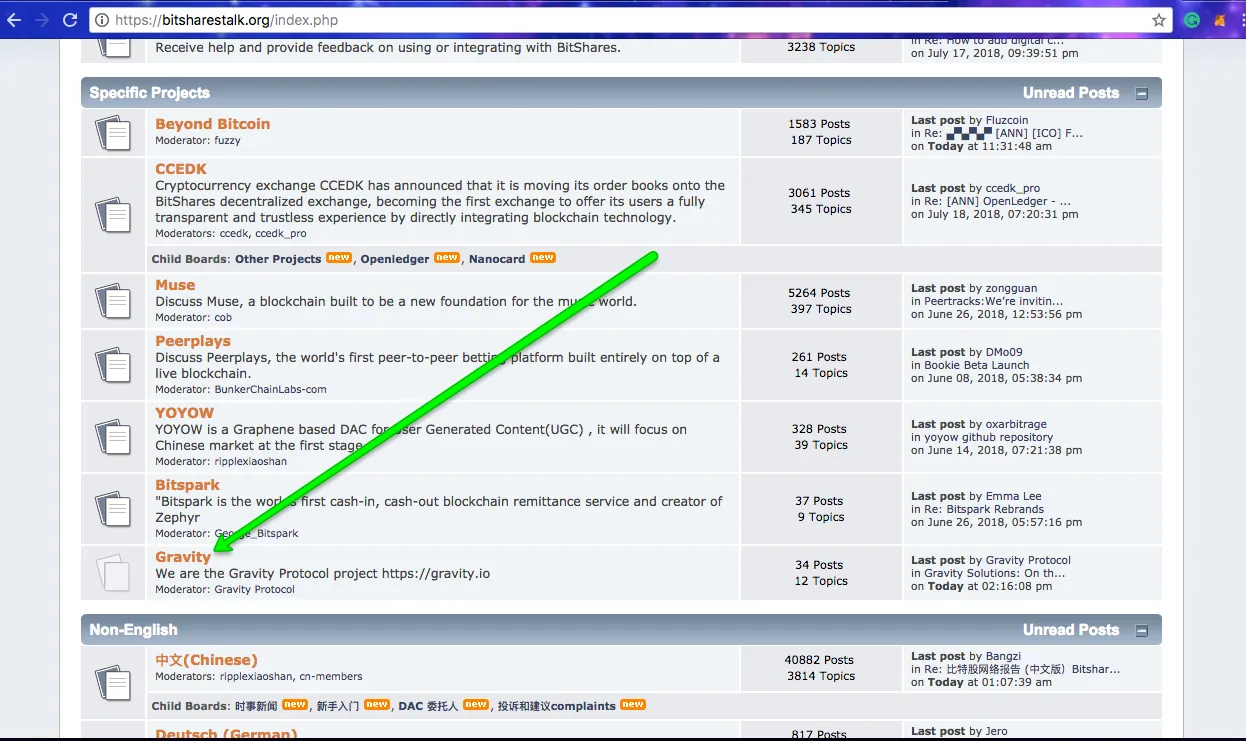This screenshot has width=1246, height=741.
Task: Open last poster oxarbitrage's profile
Action: (x=1017, y=424)
